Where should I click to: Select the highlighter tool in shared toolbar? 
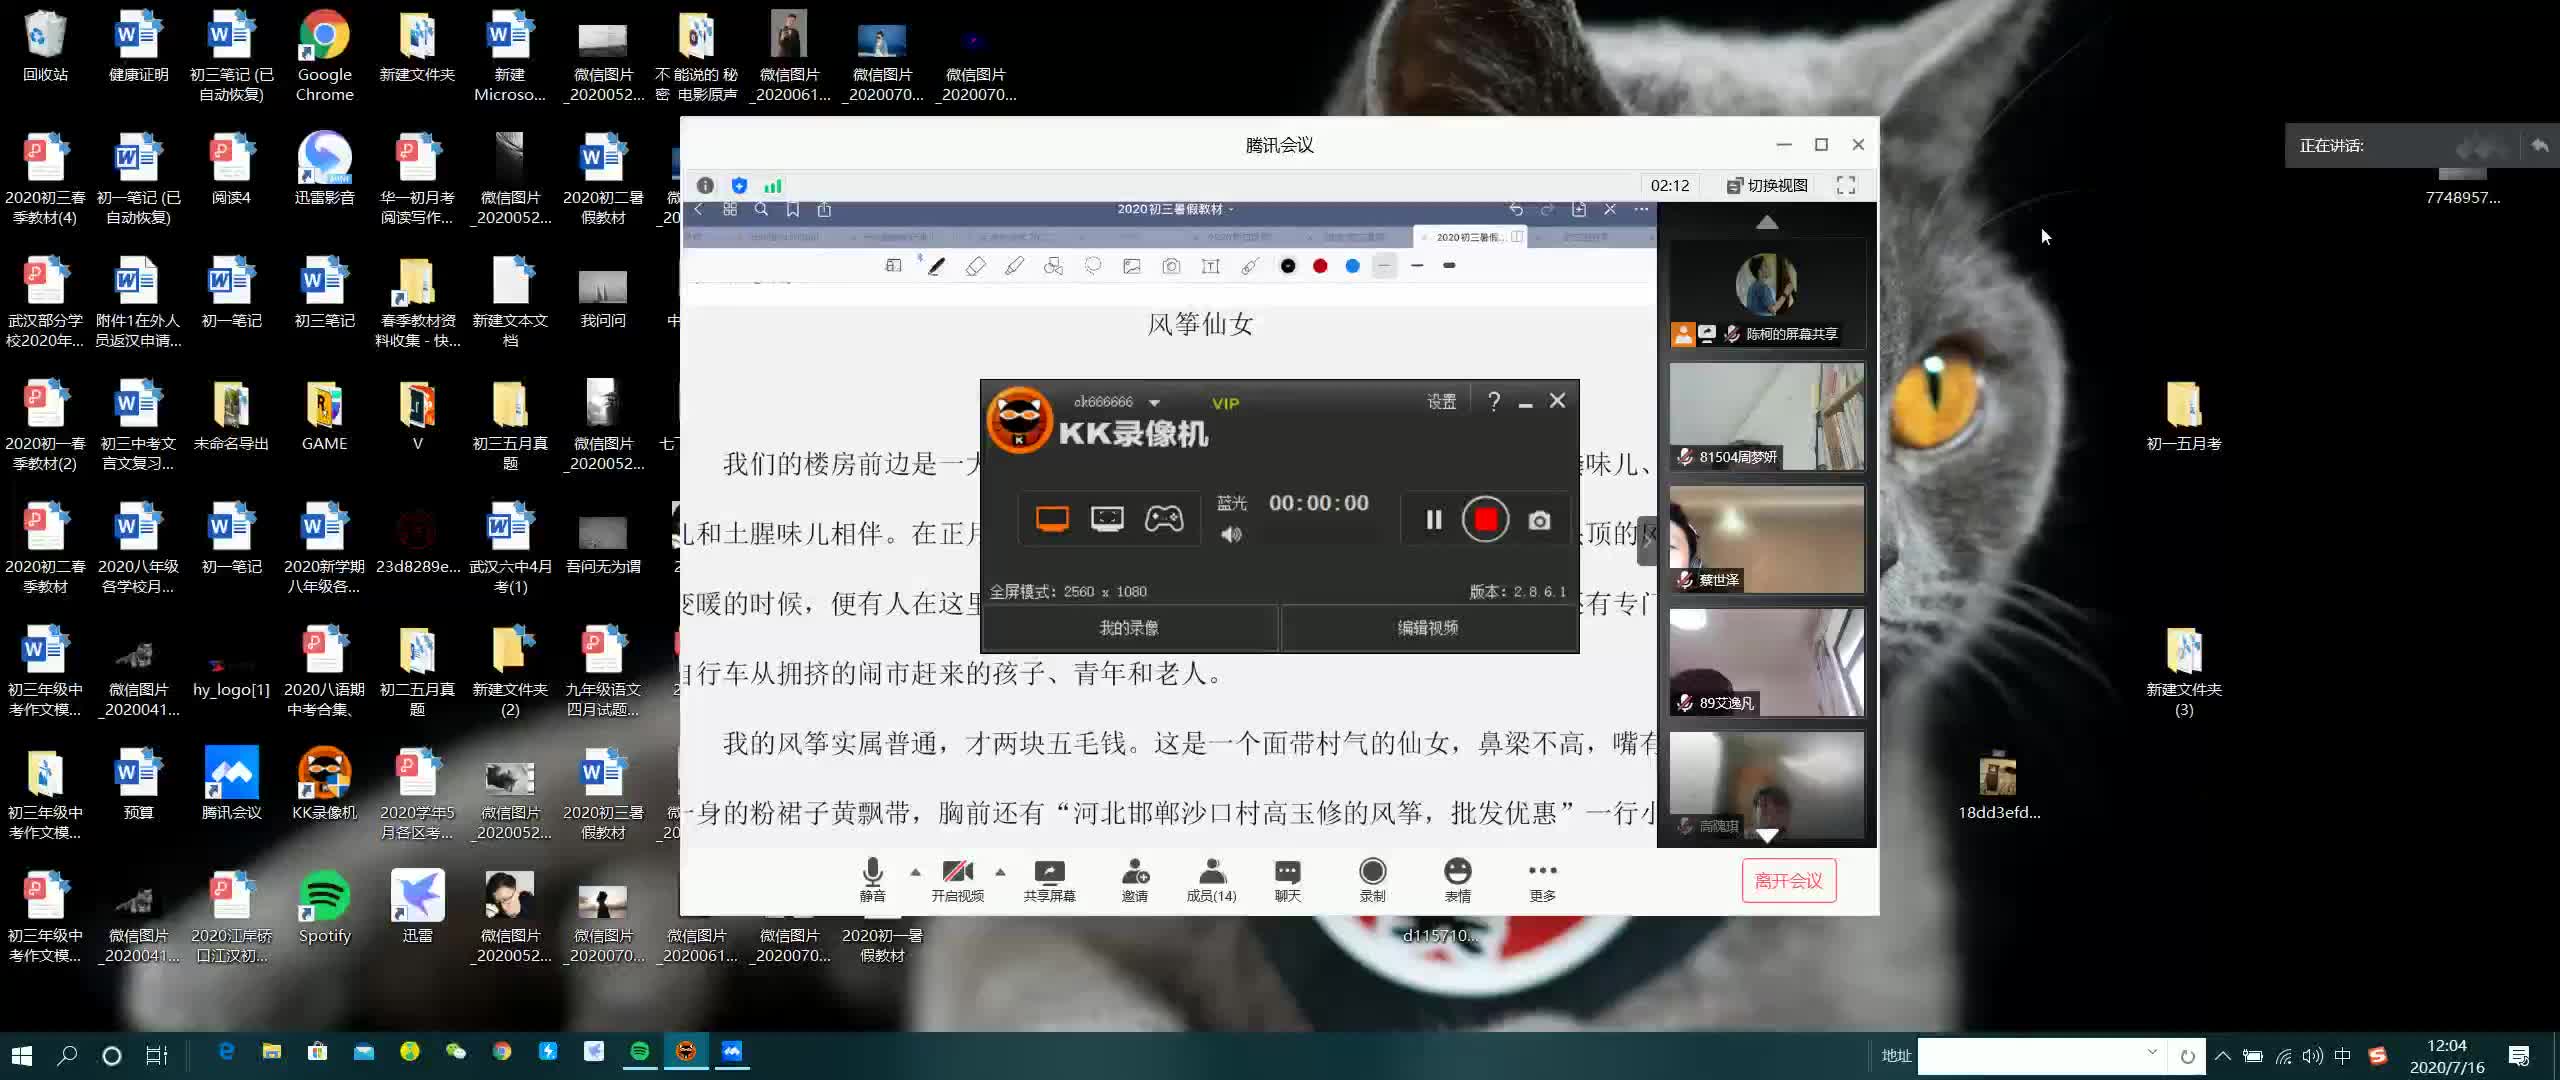click(1014, 266)
